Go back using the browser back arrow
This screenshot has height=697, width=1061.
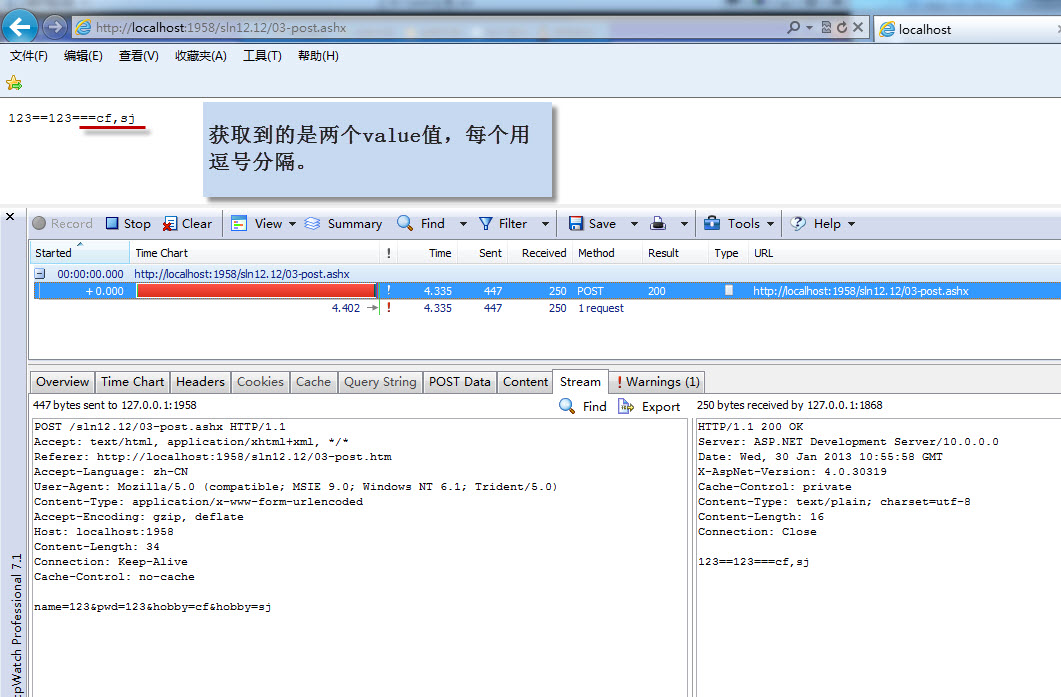coord(20,26)
